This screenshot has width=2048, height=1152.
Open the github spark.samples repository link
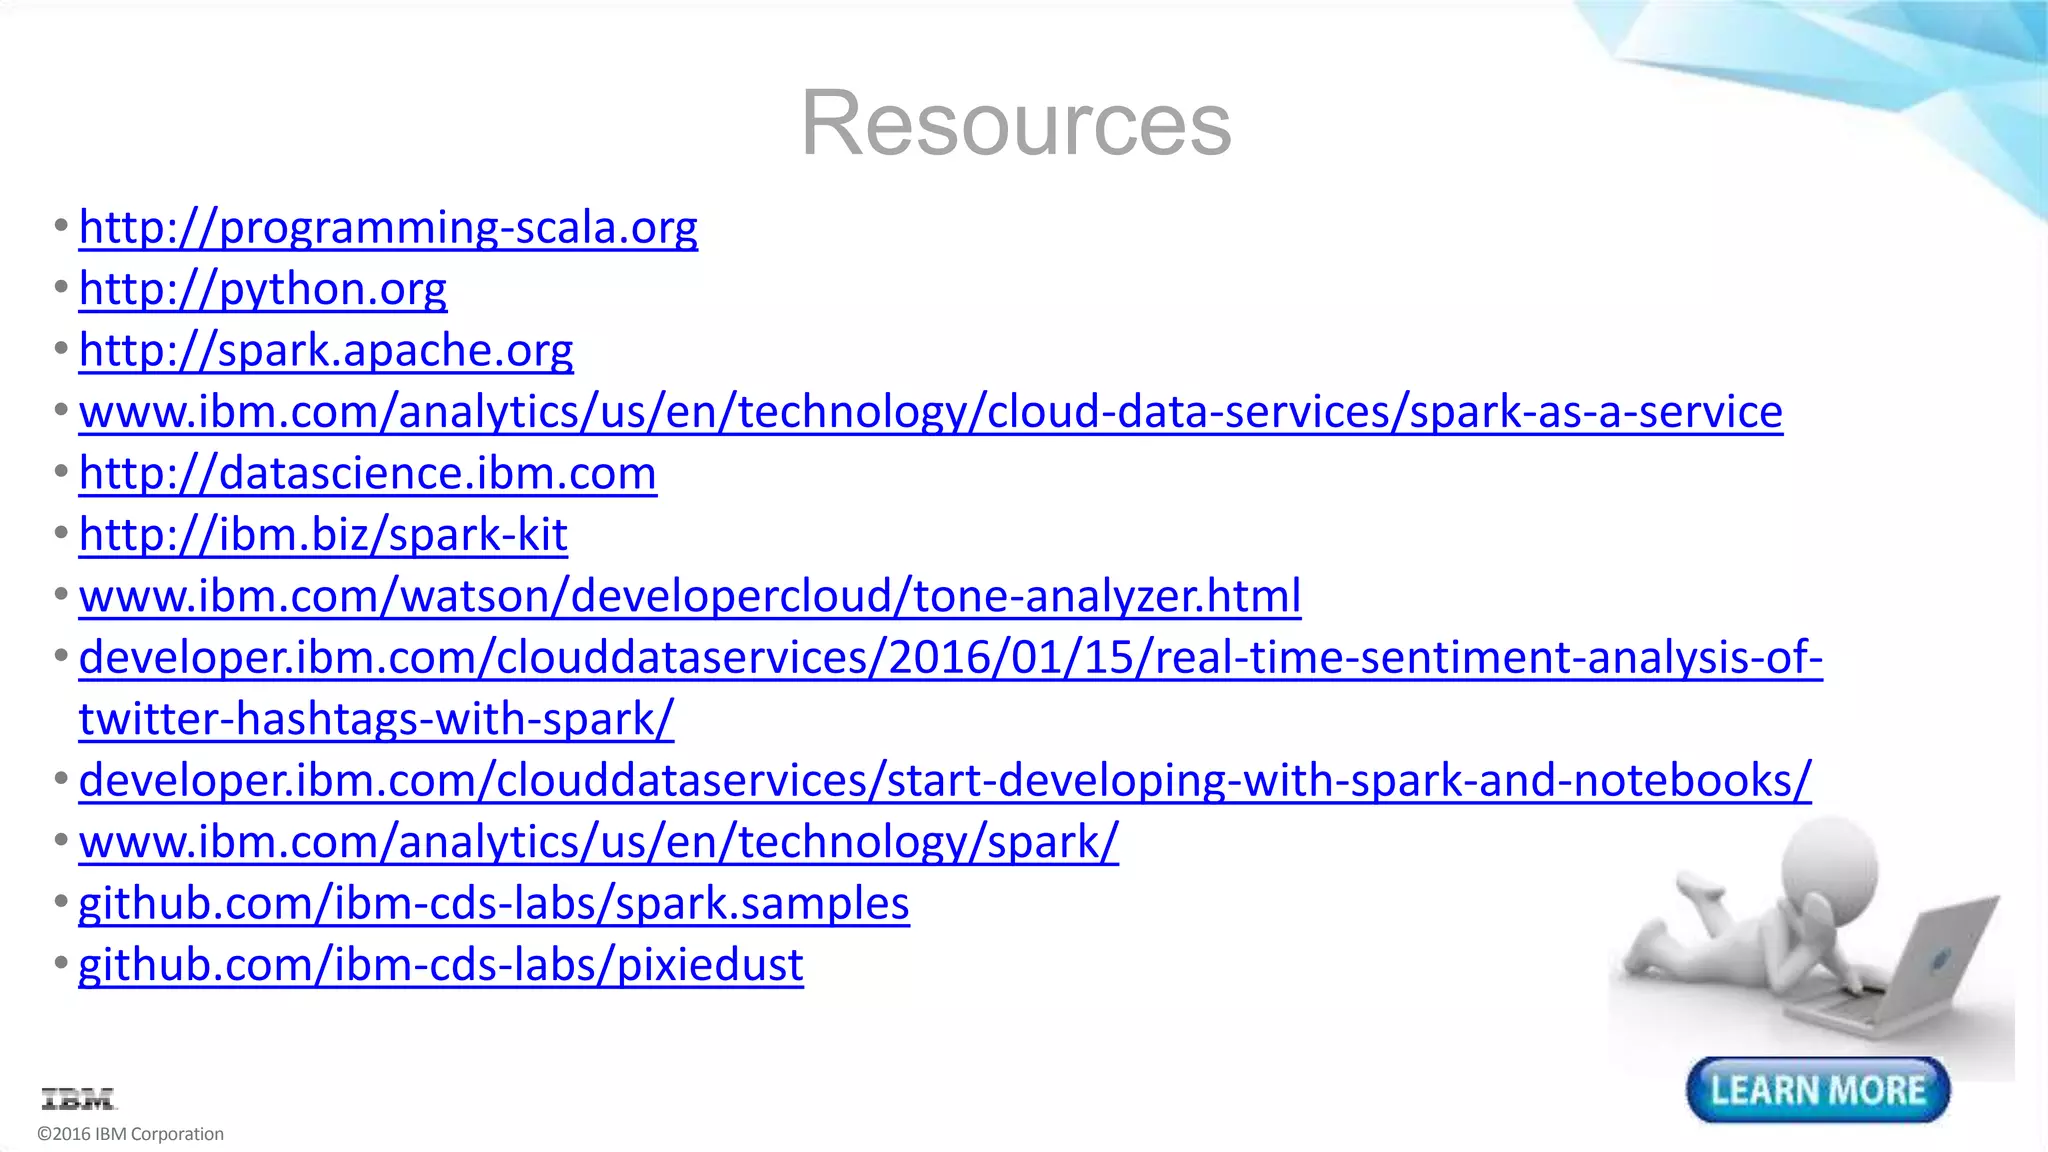point(494,904)
